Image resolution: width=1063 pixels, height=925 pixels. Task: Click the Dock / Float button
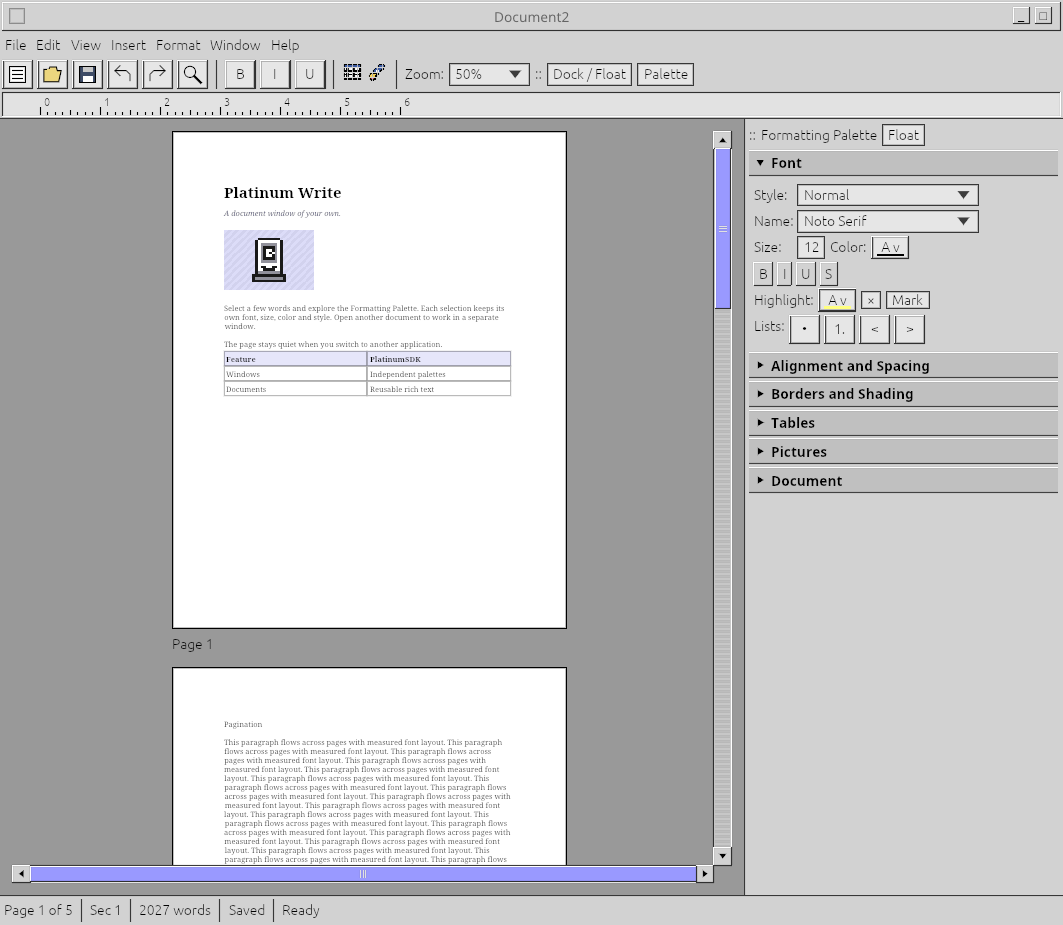[589, 75]
